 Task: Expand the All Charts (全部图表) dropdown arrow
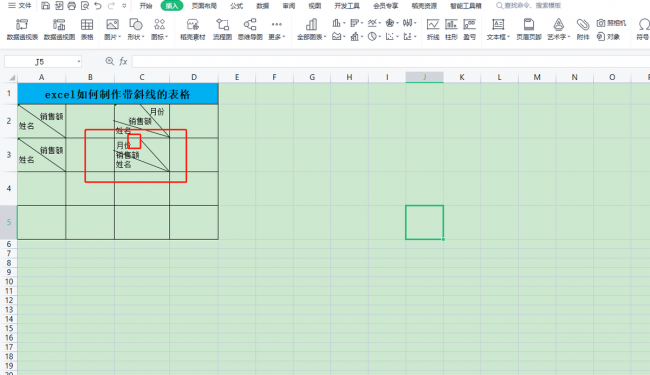click(x=325, y=37)
